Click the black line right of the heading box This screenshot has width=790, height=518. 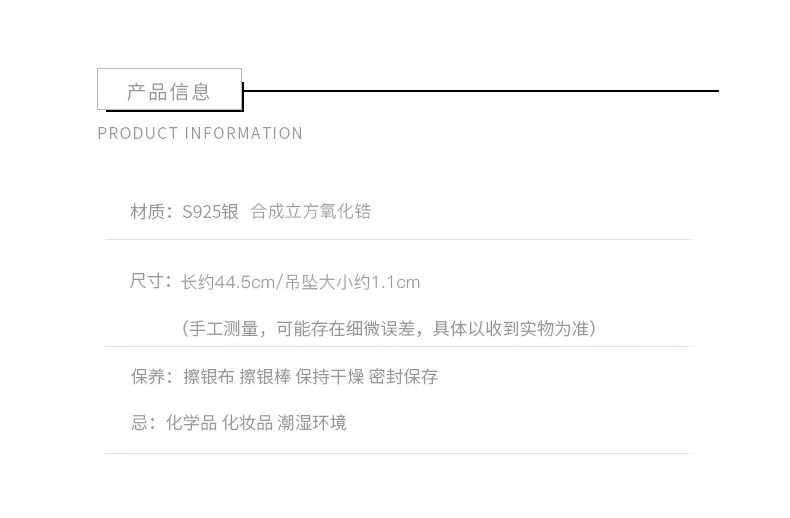tap(480, 91)
